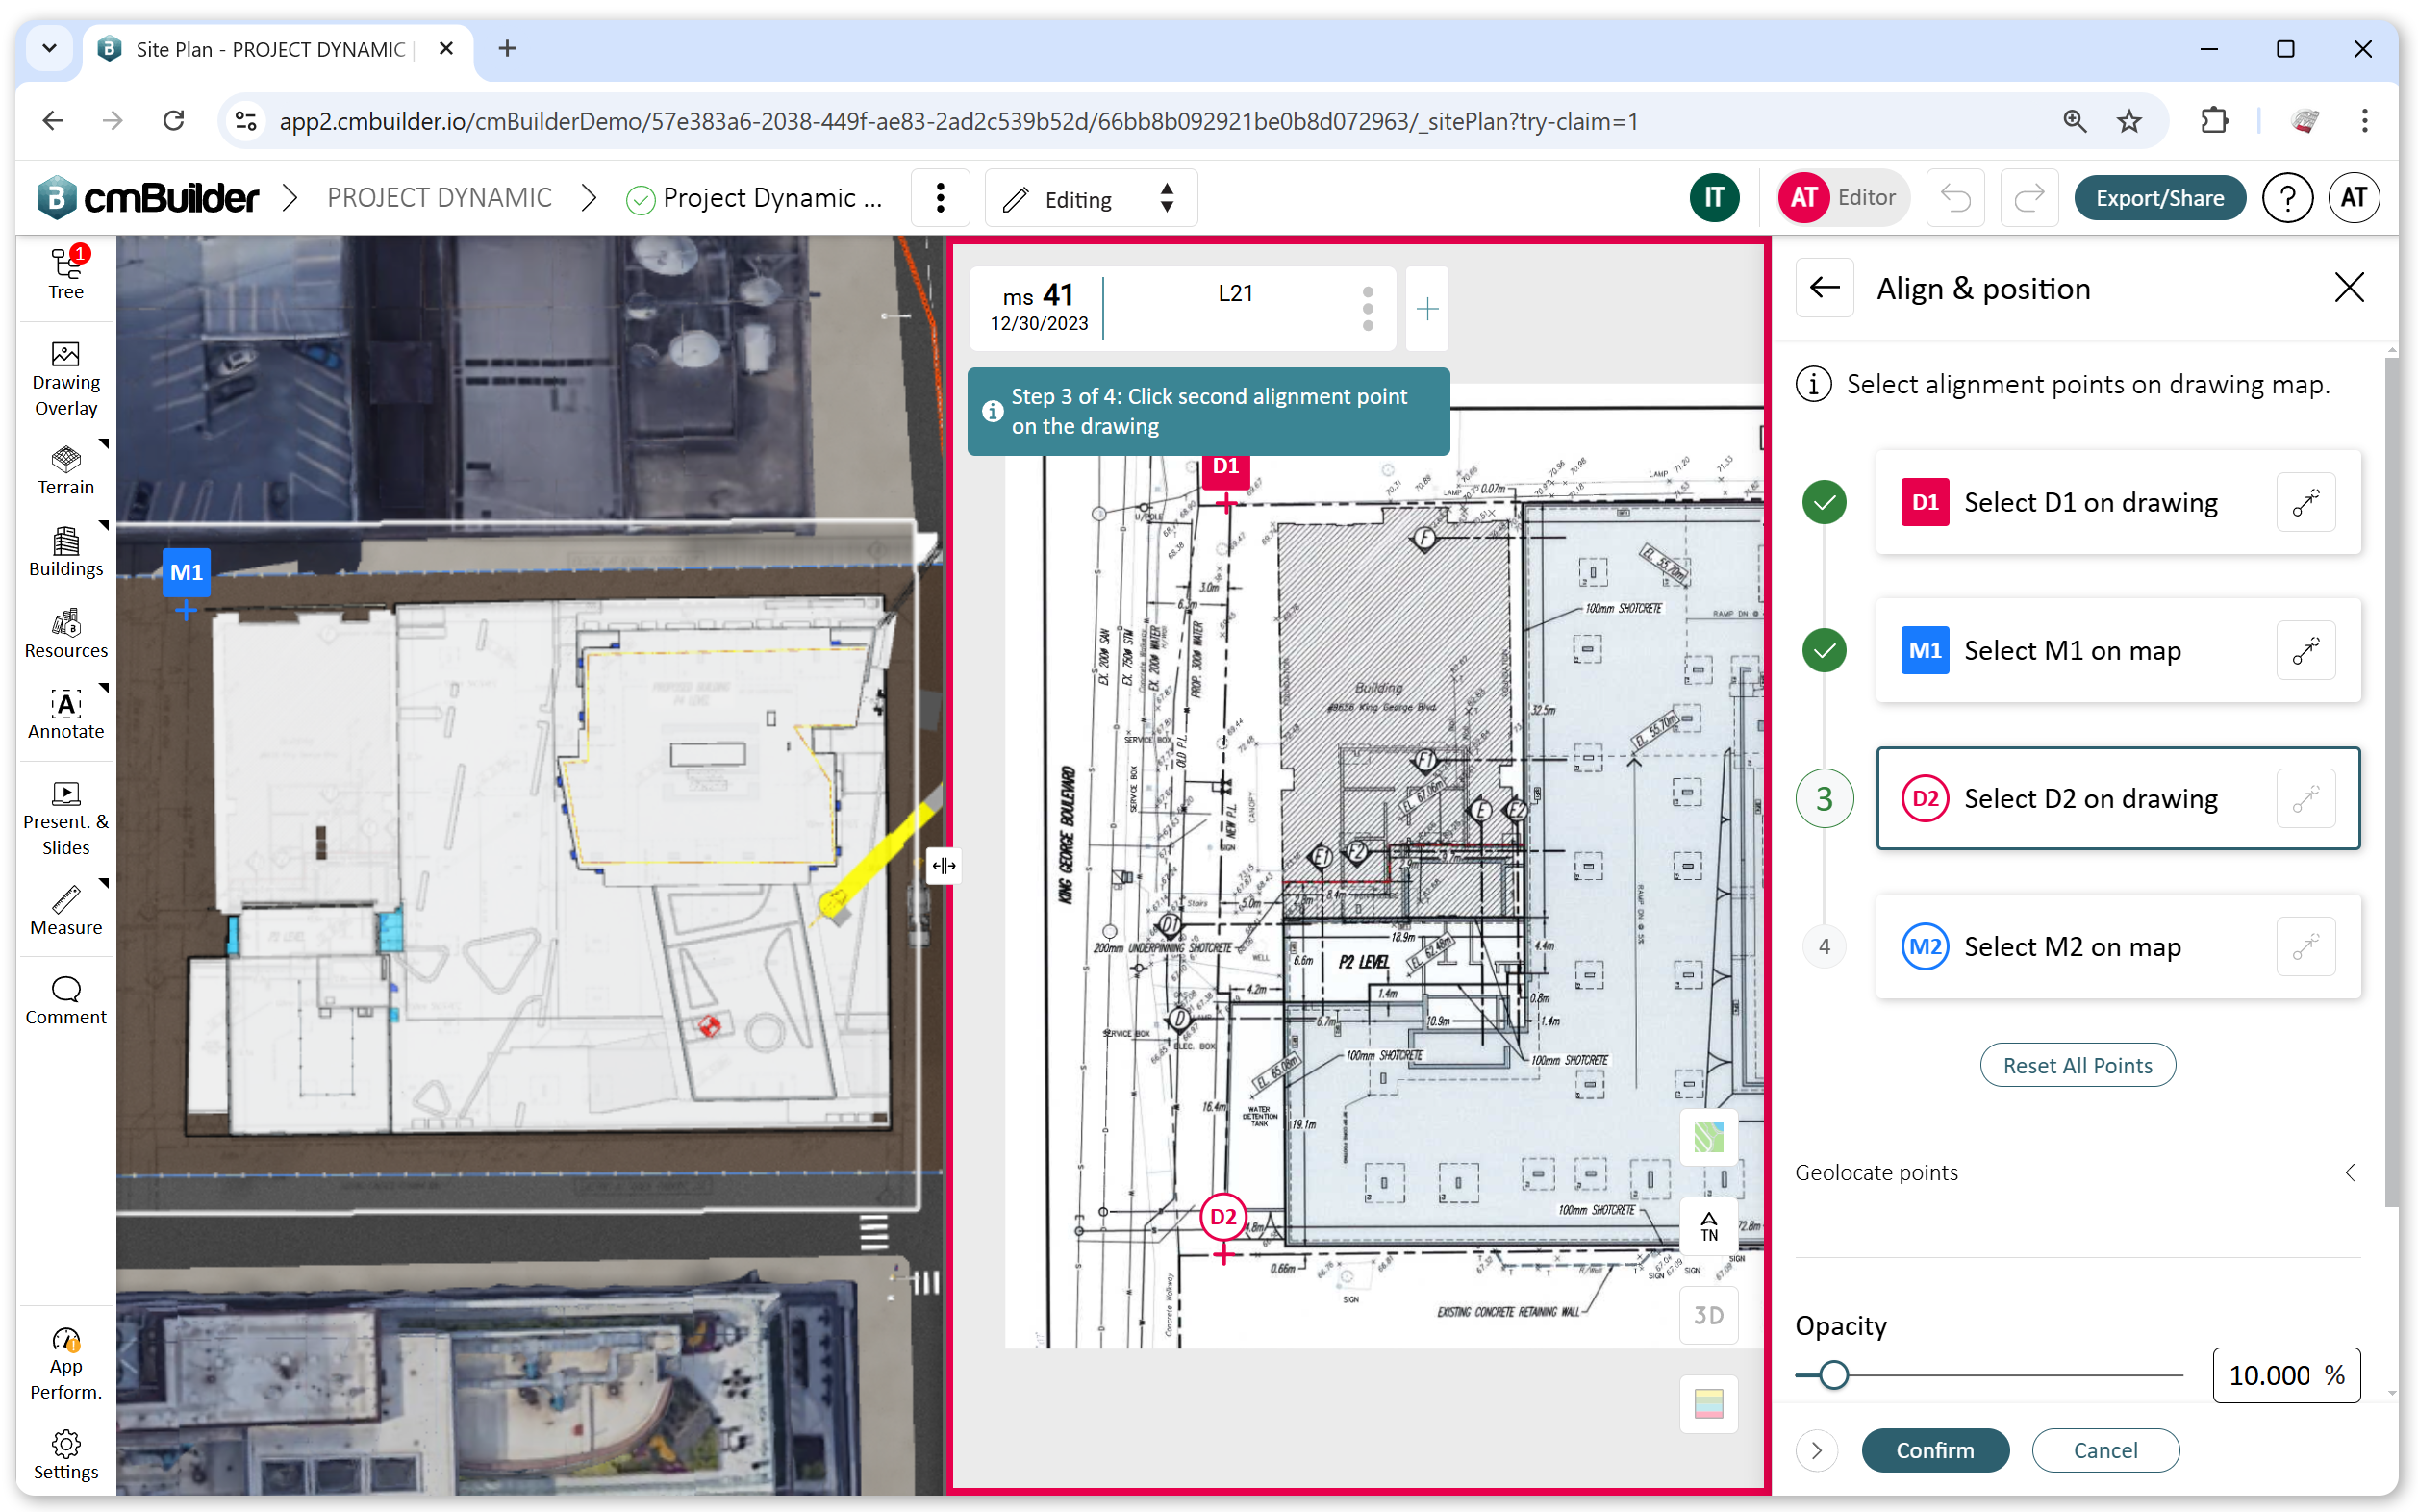Click the D2 marker on drawing
Screen dimensions: 2418x1512
(x=1223, y=1217)
